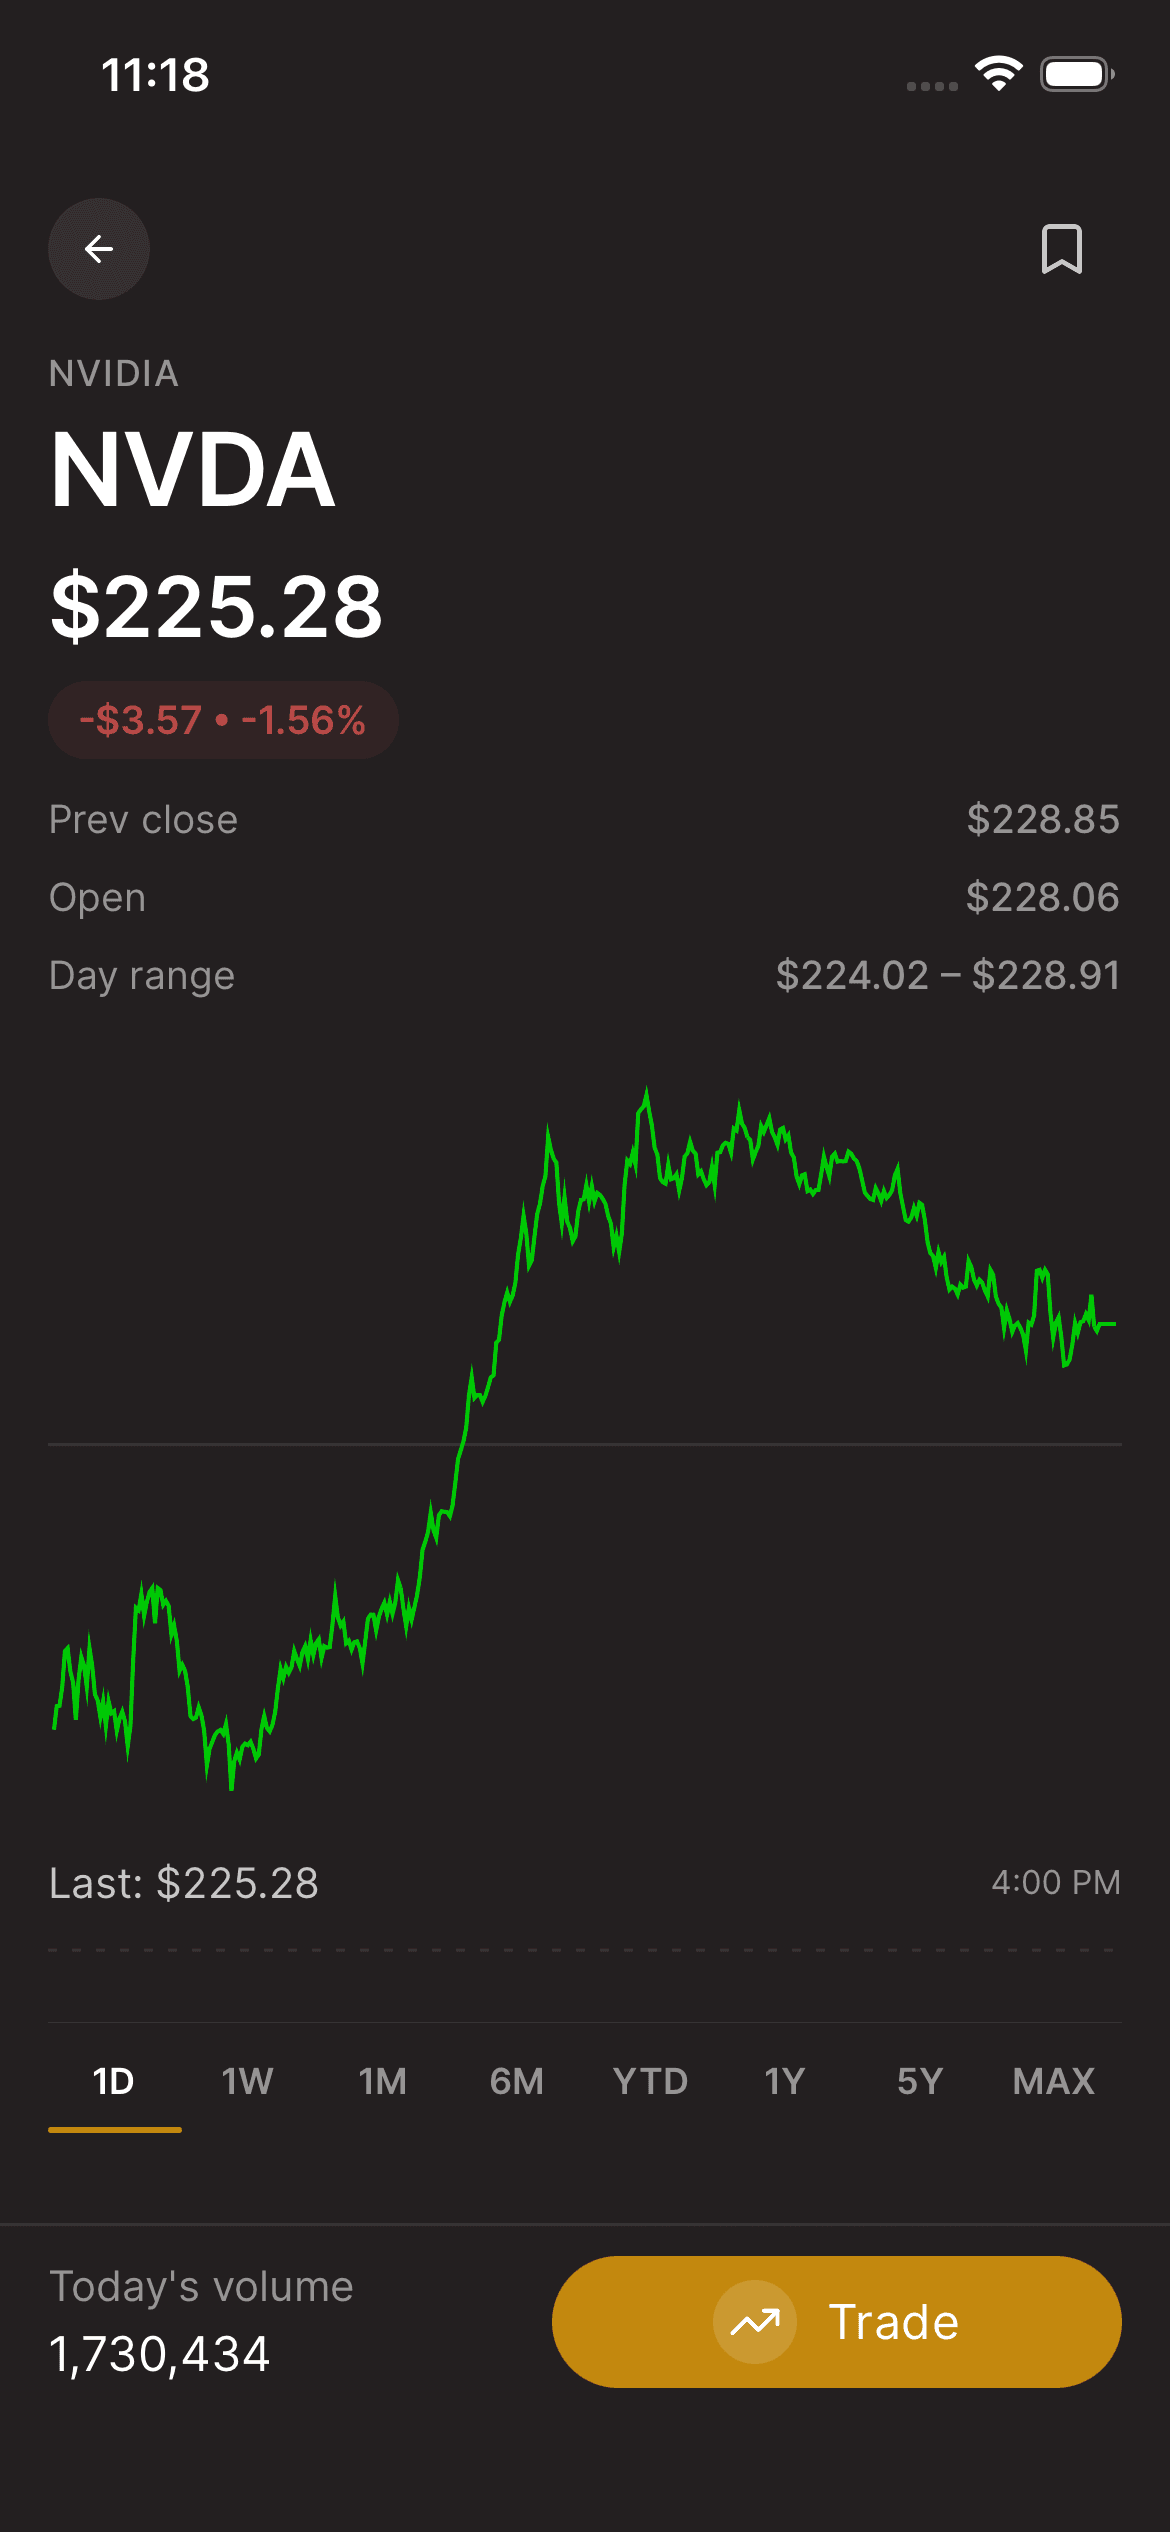Viewport: 1170px width, 2532px height.
Task: Bookmark NVDA with the bookmark icon
Action: [x=1061, y=249]
